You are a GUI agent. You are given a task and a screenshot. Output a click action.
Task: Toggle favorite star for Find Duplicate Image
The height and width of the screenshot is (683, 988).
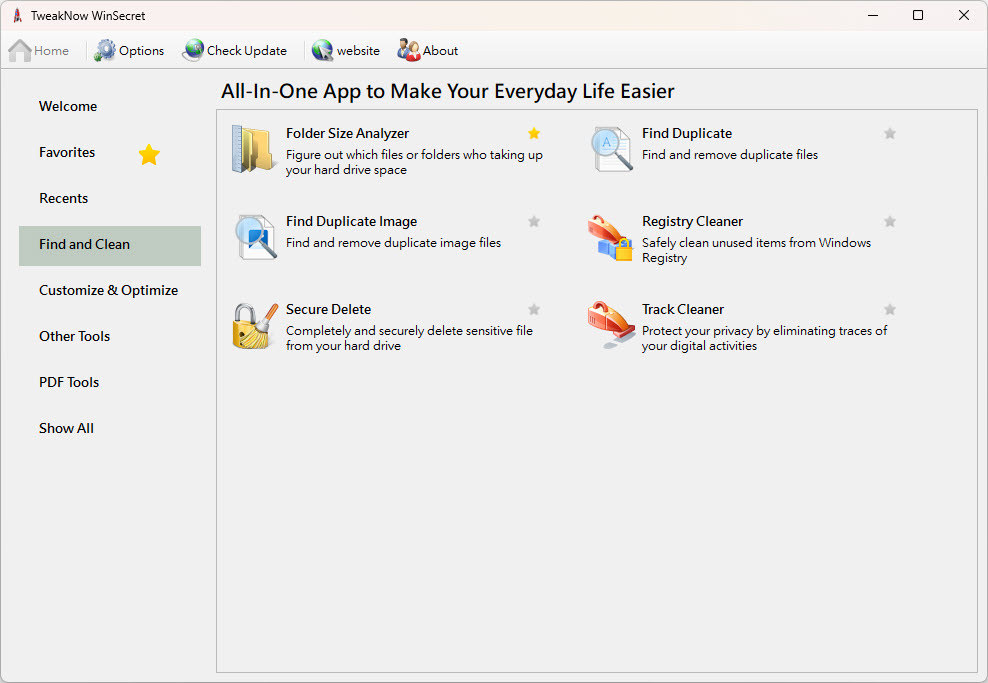coord(534,221)
